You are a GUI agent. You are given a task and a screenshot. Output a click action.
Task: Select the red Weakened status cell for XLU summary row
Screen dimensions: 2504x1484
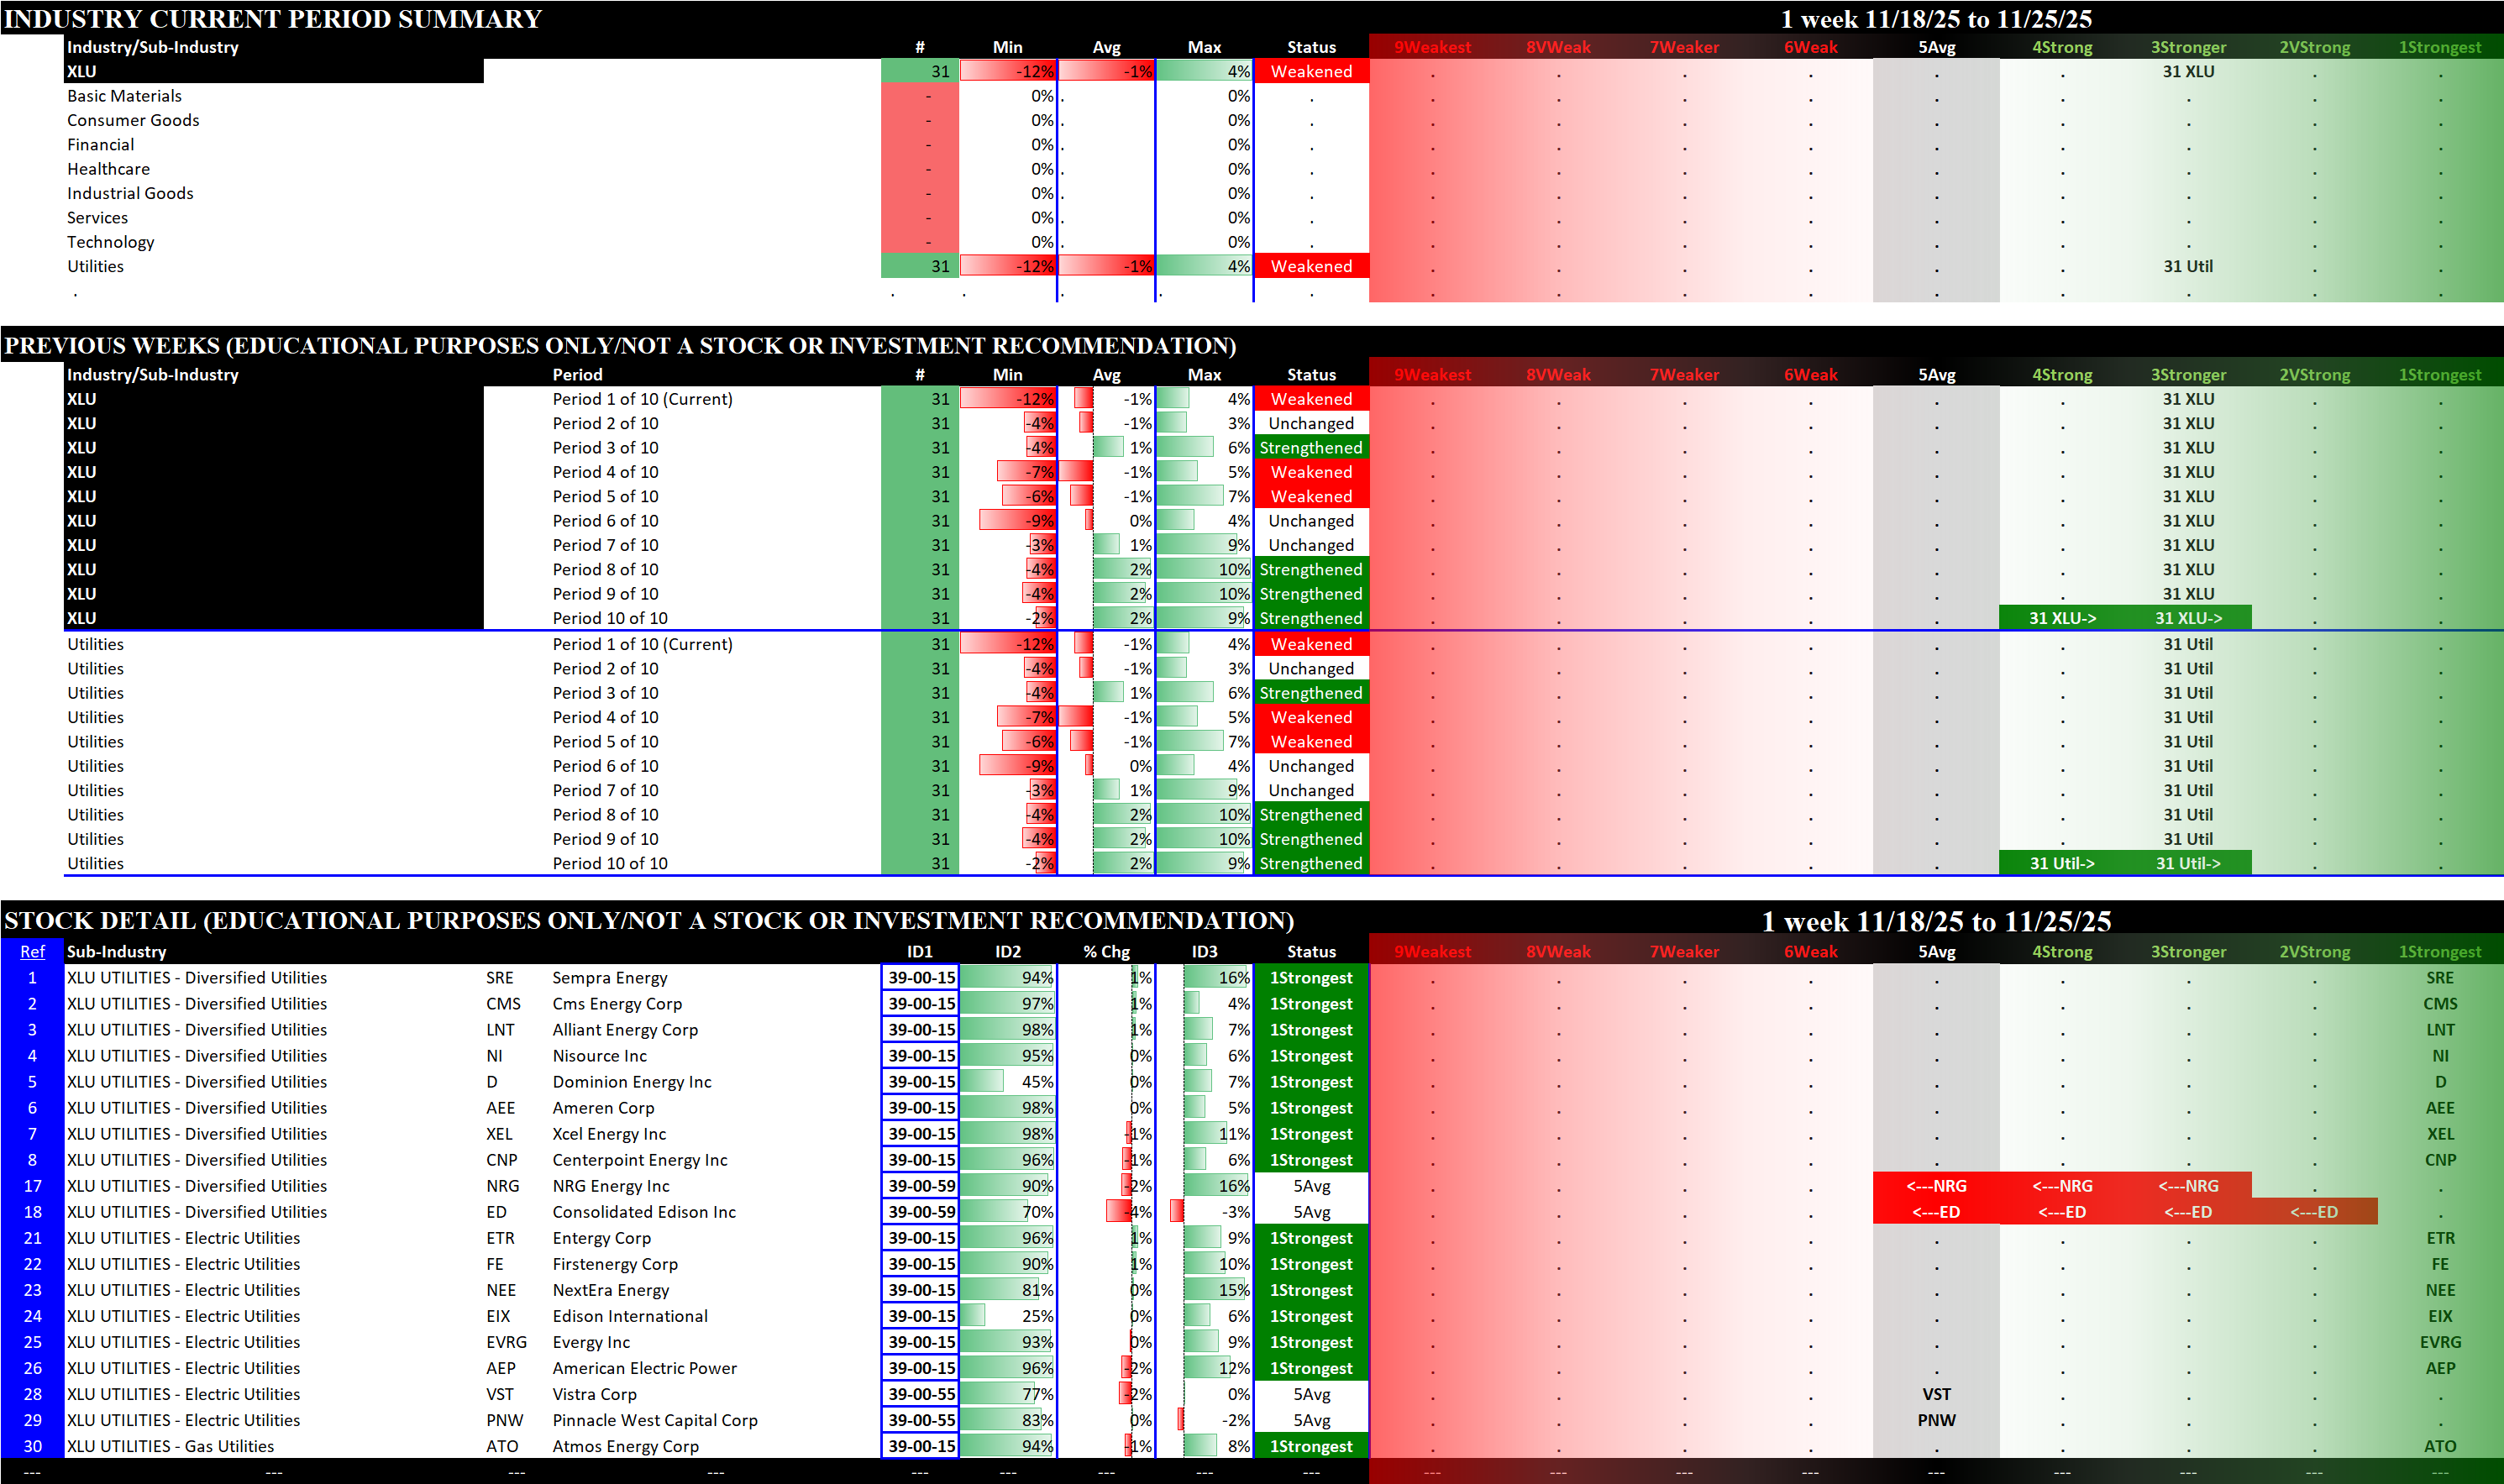click(1311, 72)
